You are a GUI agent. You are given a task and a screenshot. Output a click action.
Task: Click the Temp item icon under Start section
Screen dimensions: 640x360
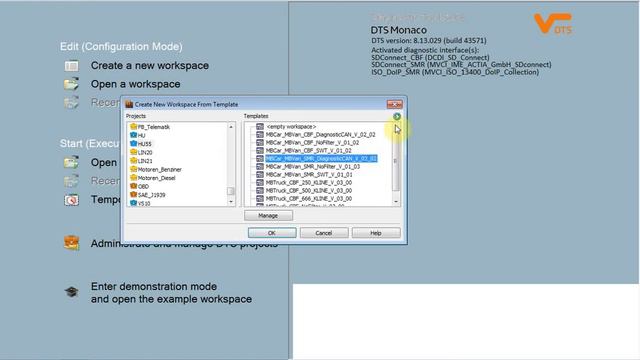[x=71, y=200]
